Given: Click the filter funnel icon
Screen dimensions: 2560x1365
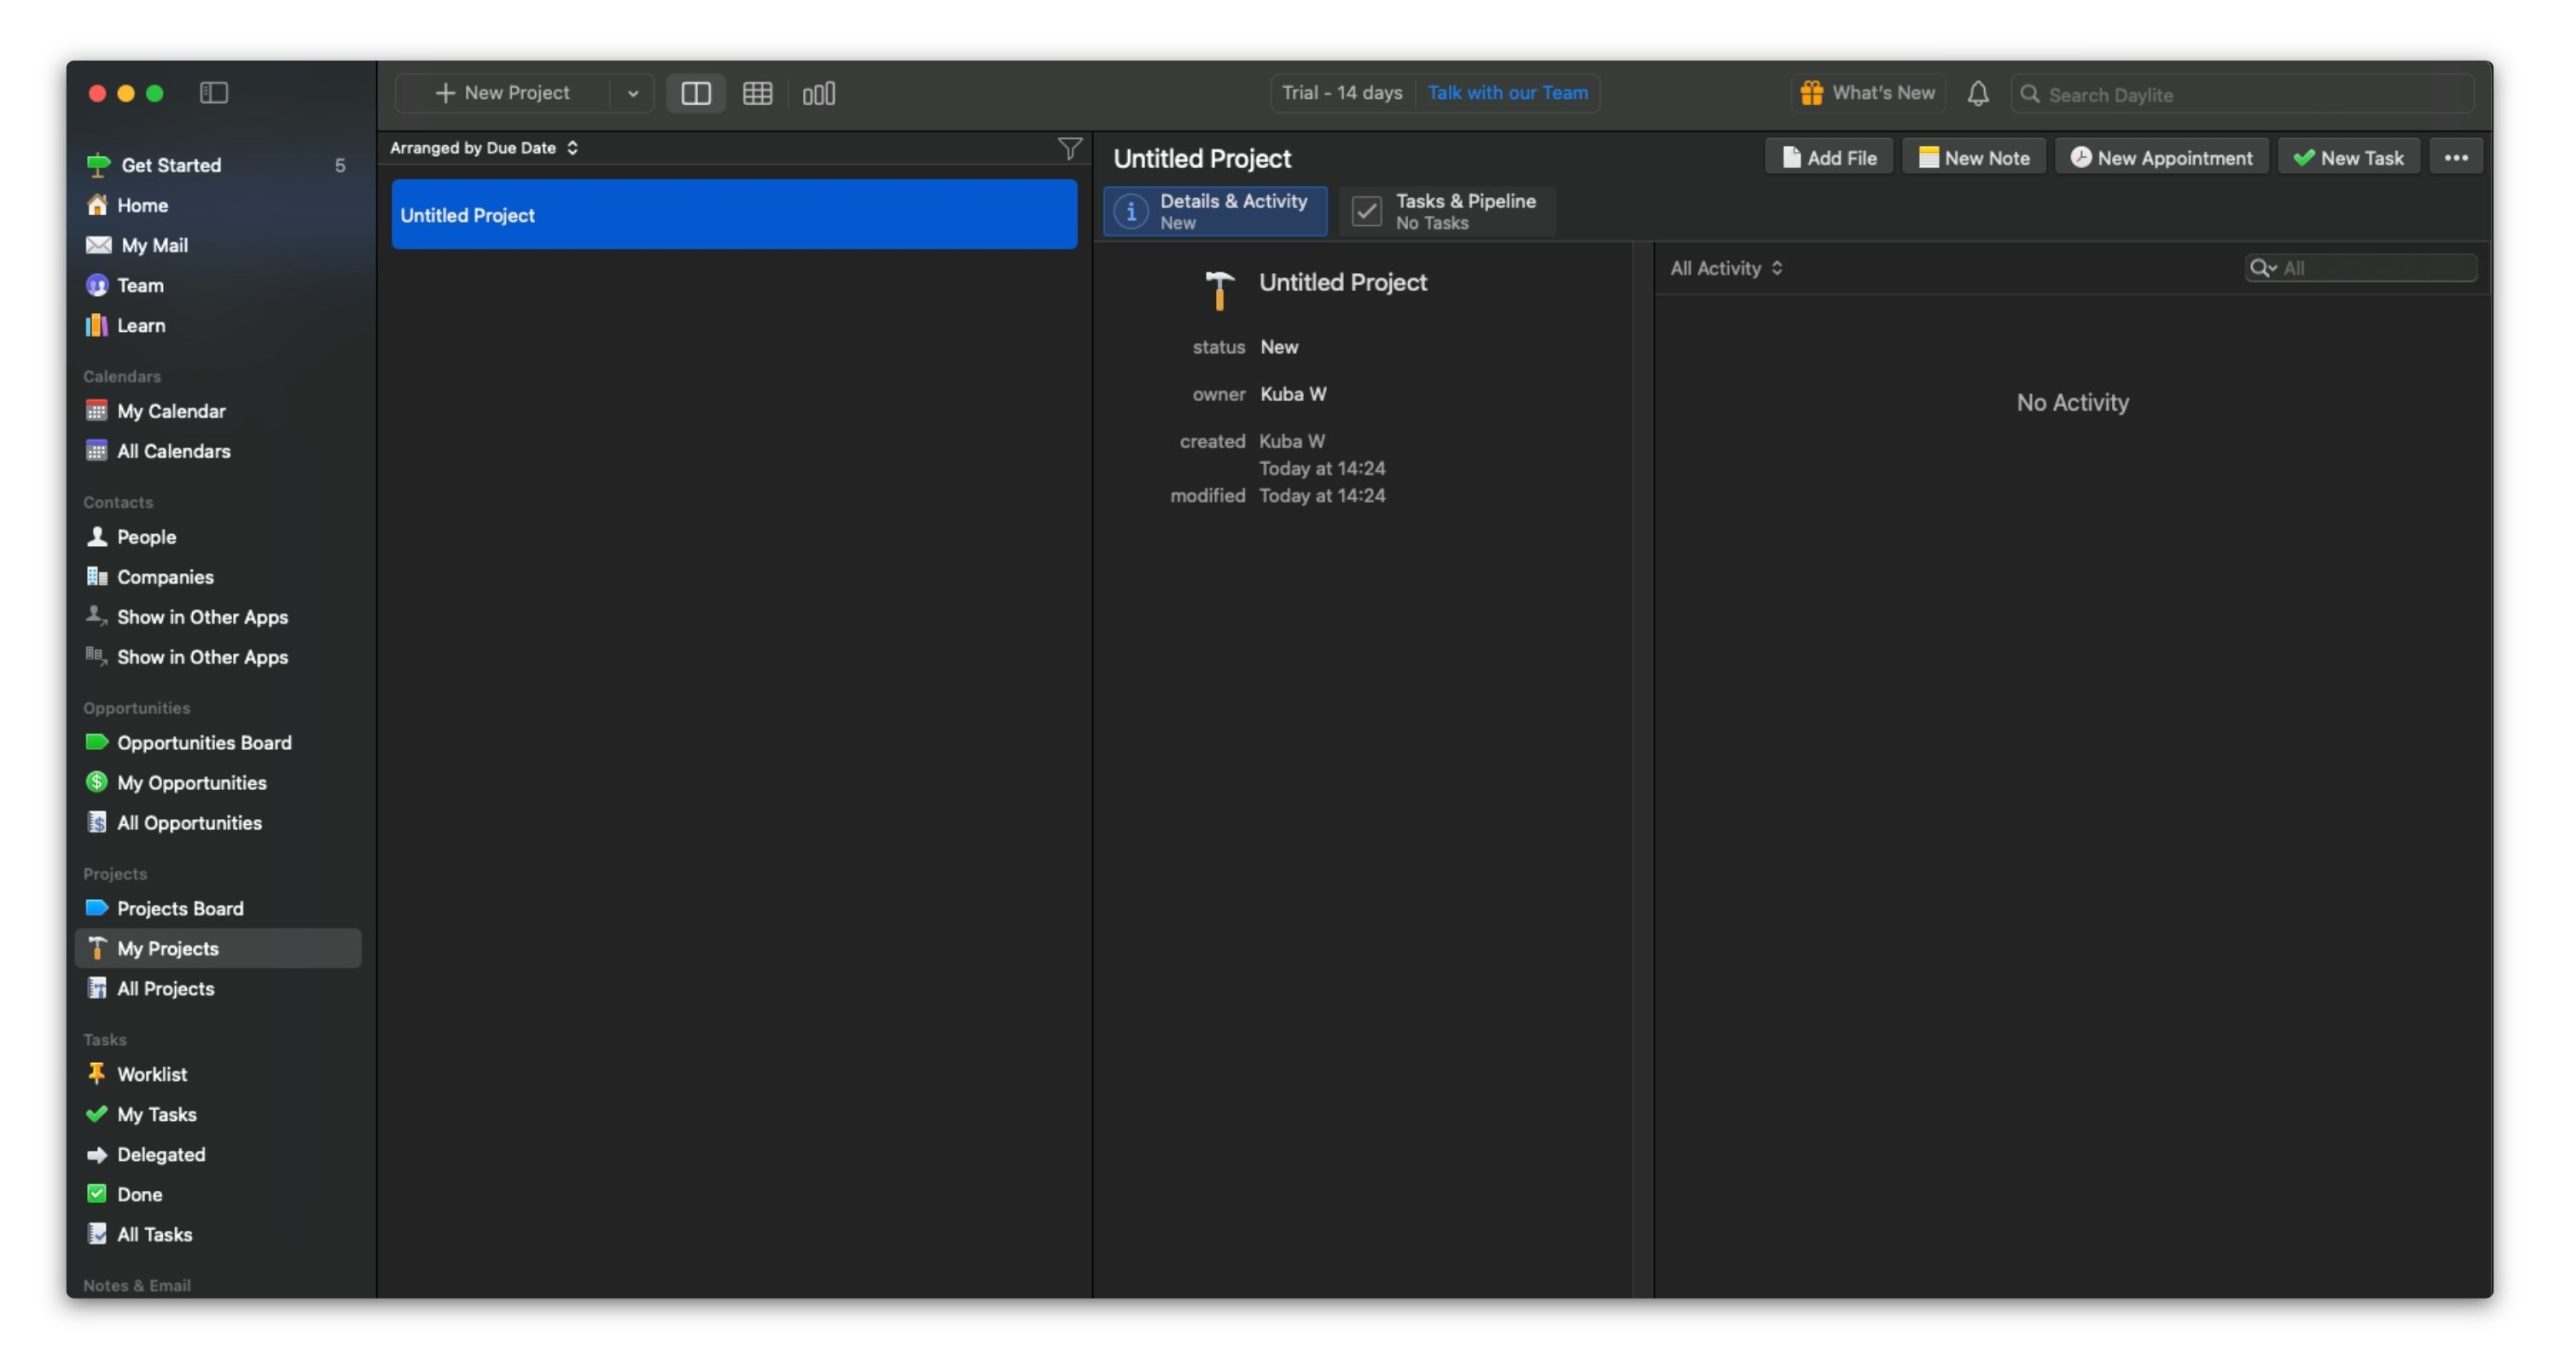Looking at the screenshot, I should (x=1069, y=148).
